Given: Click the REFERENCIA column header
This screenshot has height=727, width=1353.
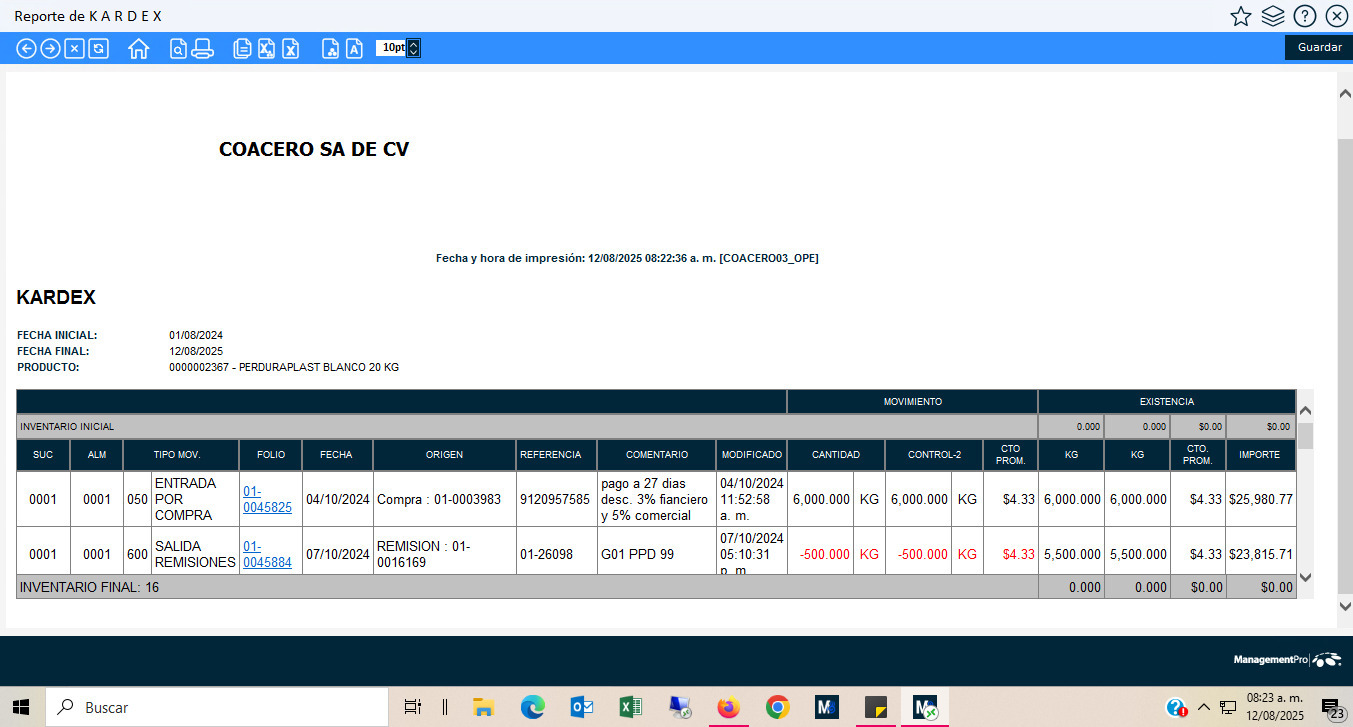Looking at the screenshot, I should [556, 455].
